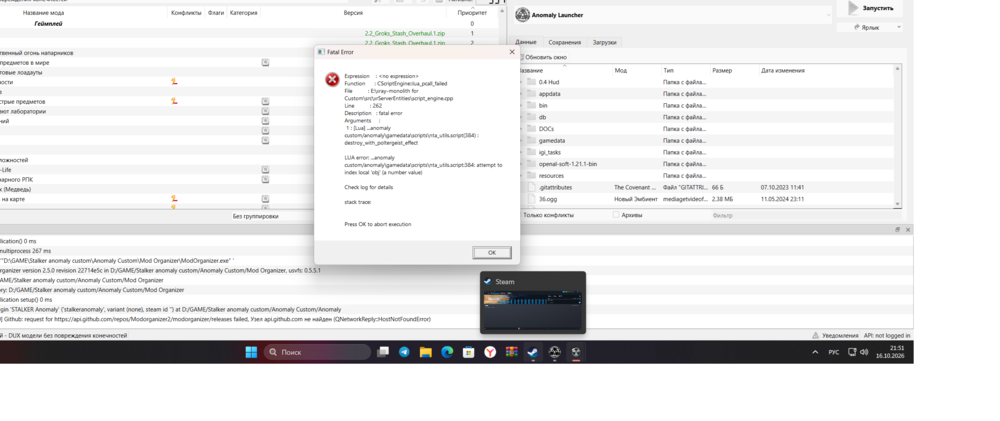Click the conflict flag icon on 'стрые предметов' row

click(x=173, y=101)
